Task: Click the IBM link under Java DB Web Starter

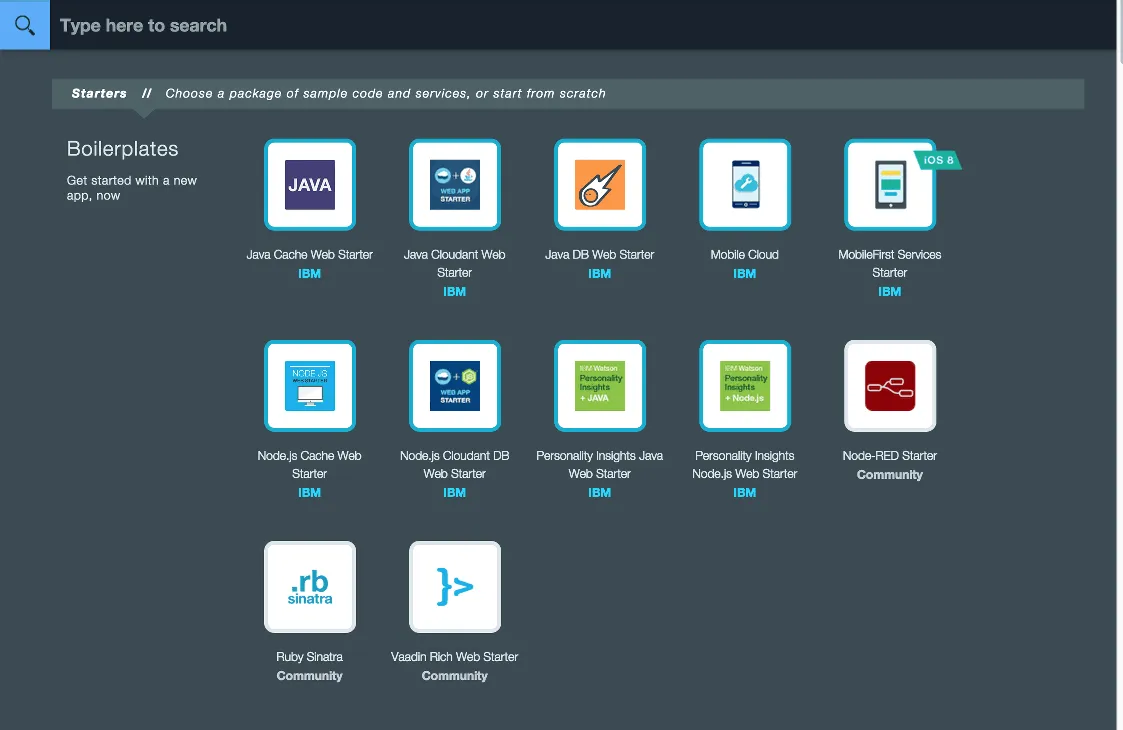Action: point(599,273)
